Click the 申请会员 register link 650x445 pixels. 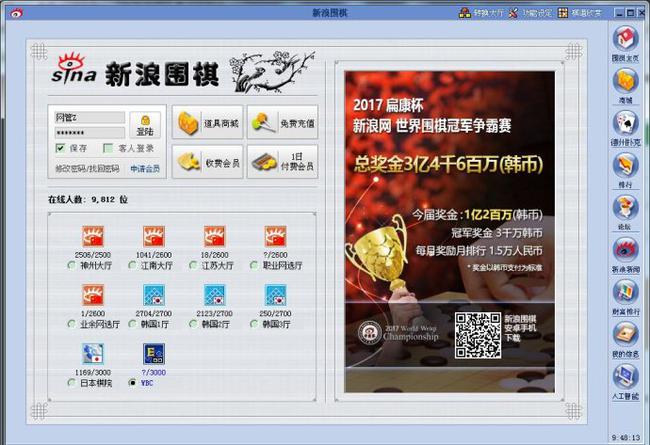click(145, 169)
